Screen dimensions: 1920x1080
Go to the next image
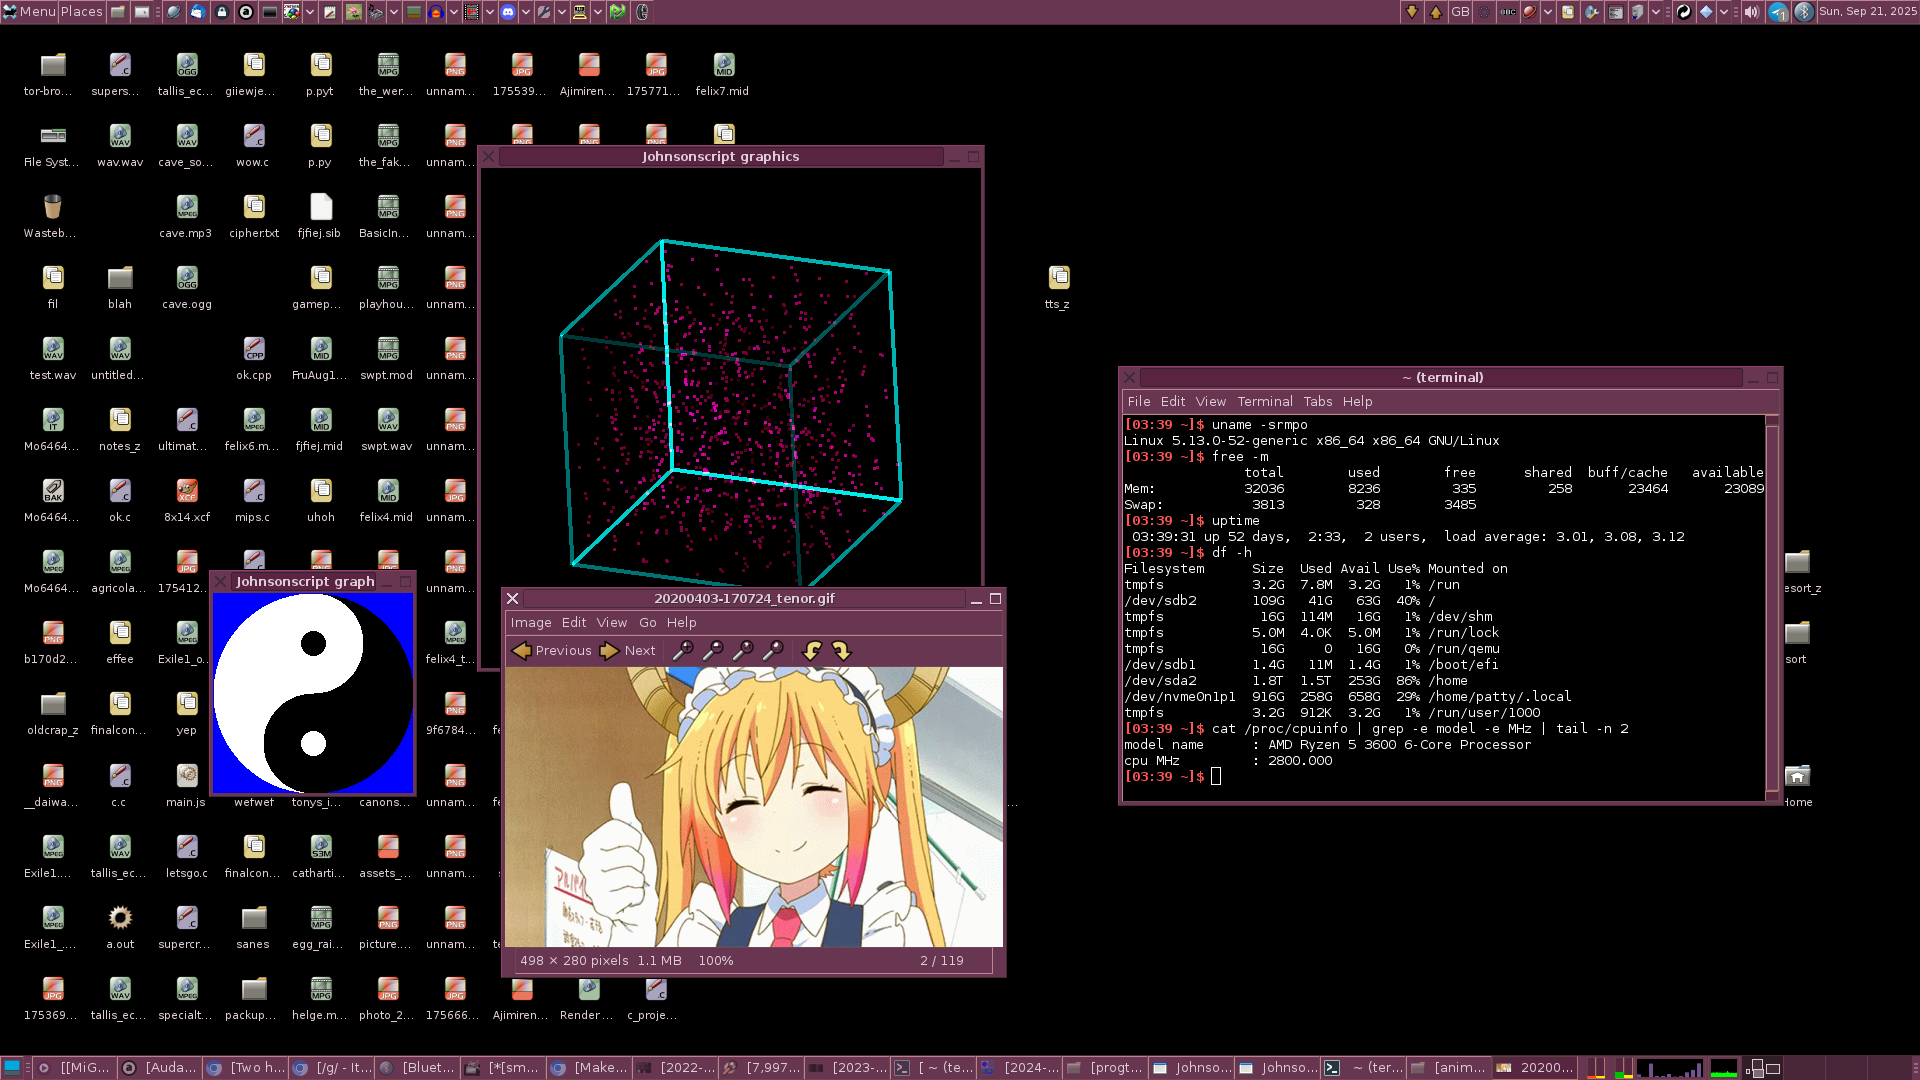click(628, 651)
